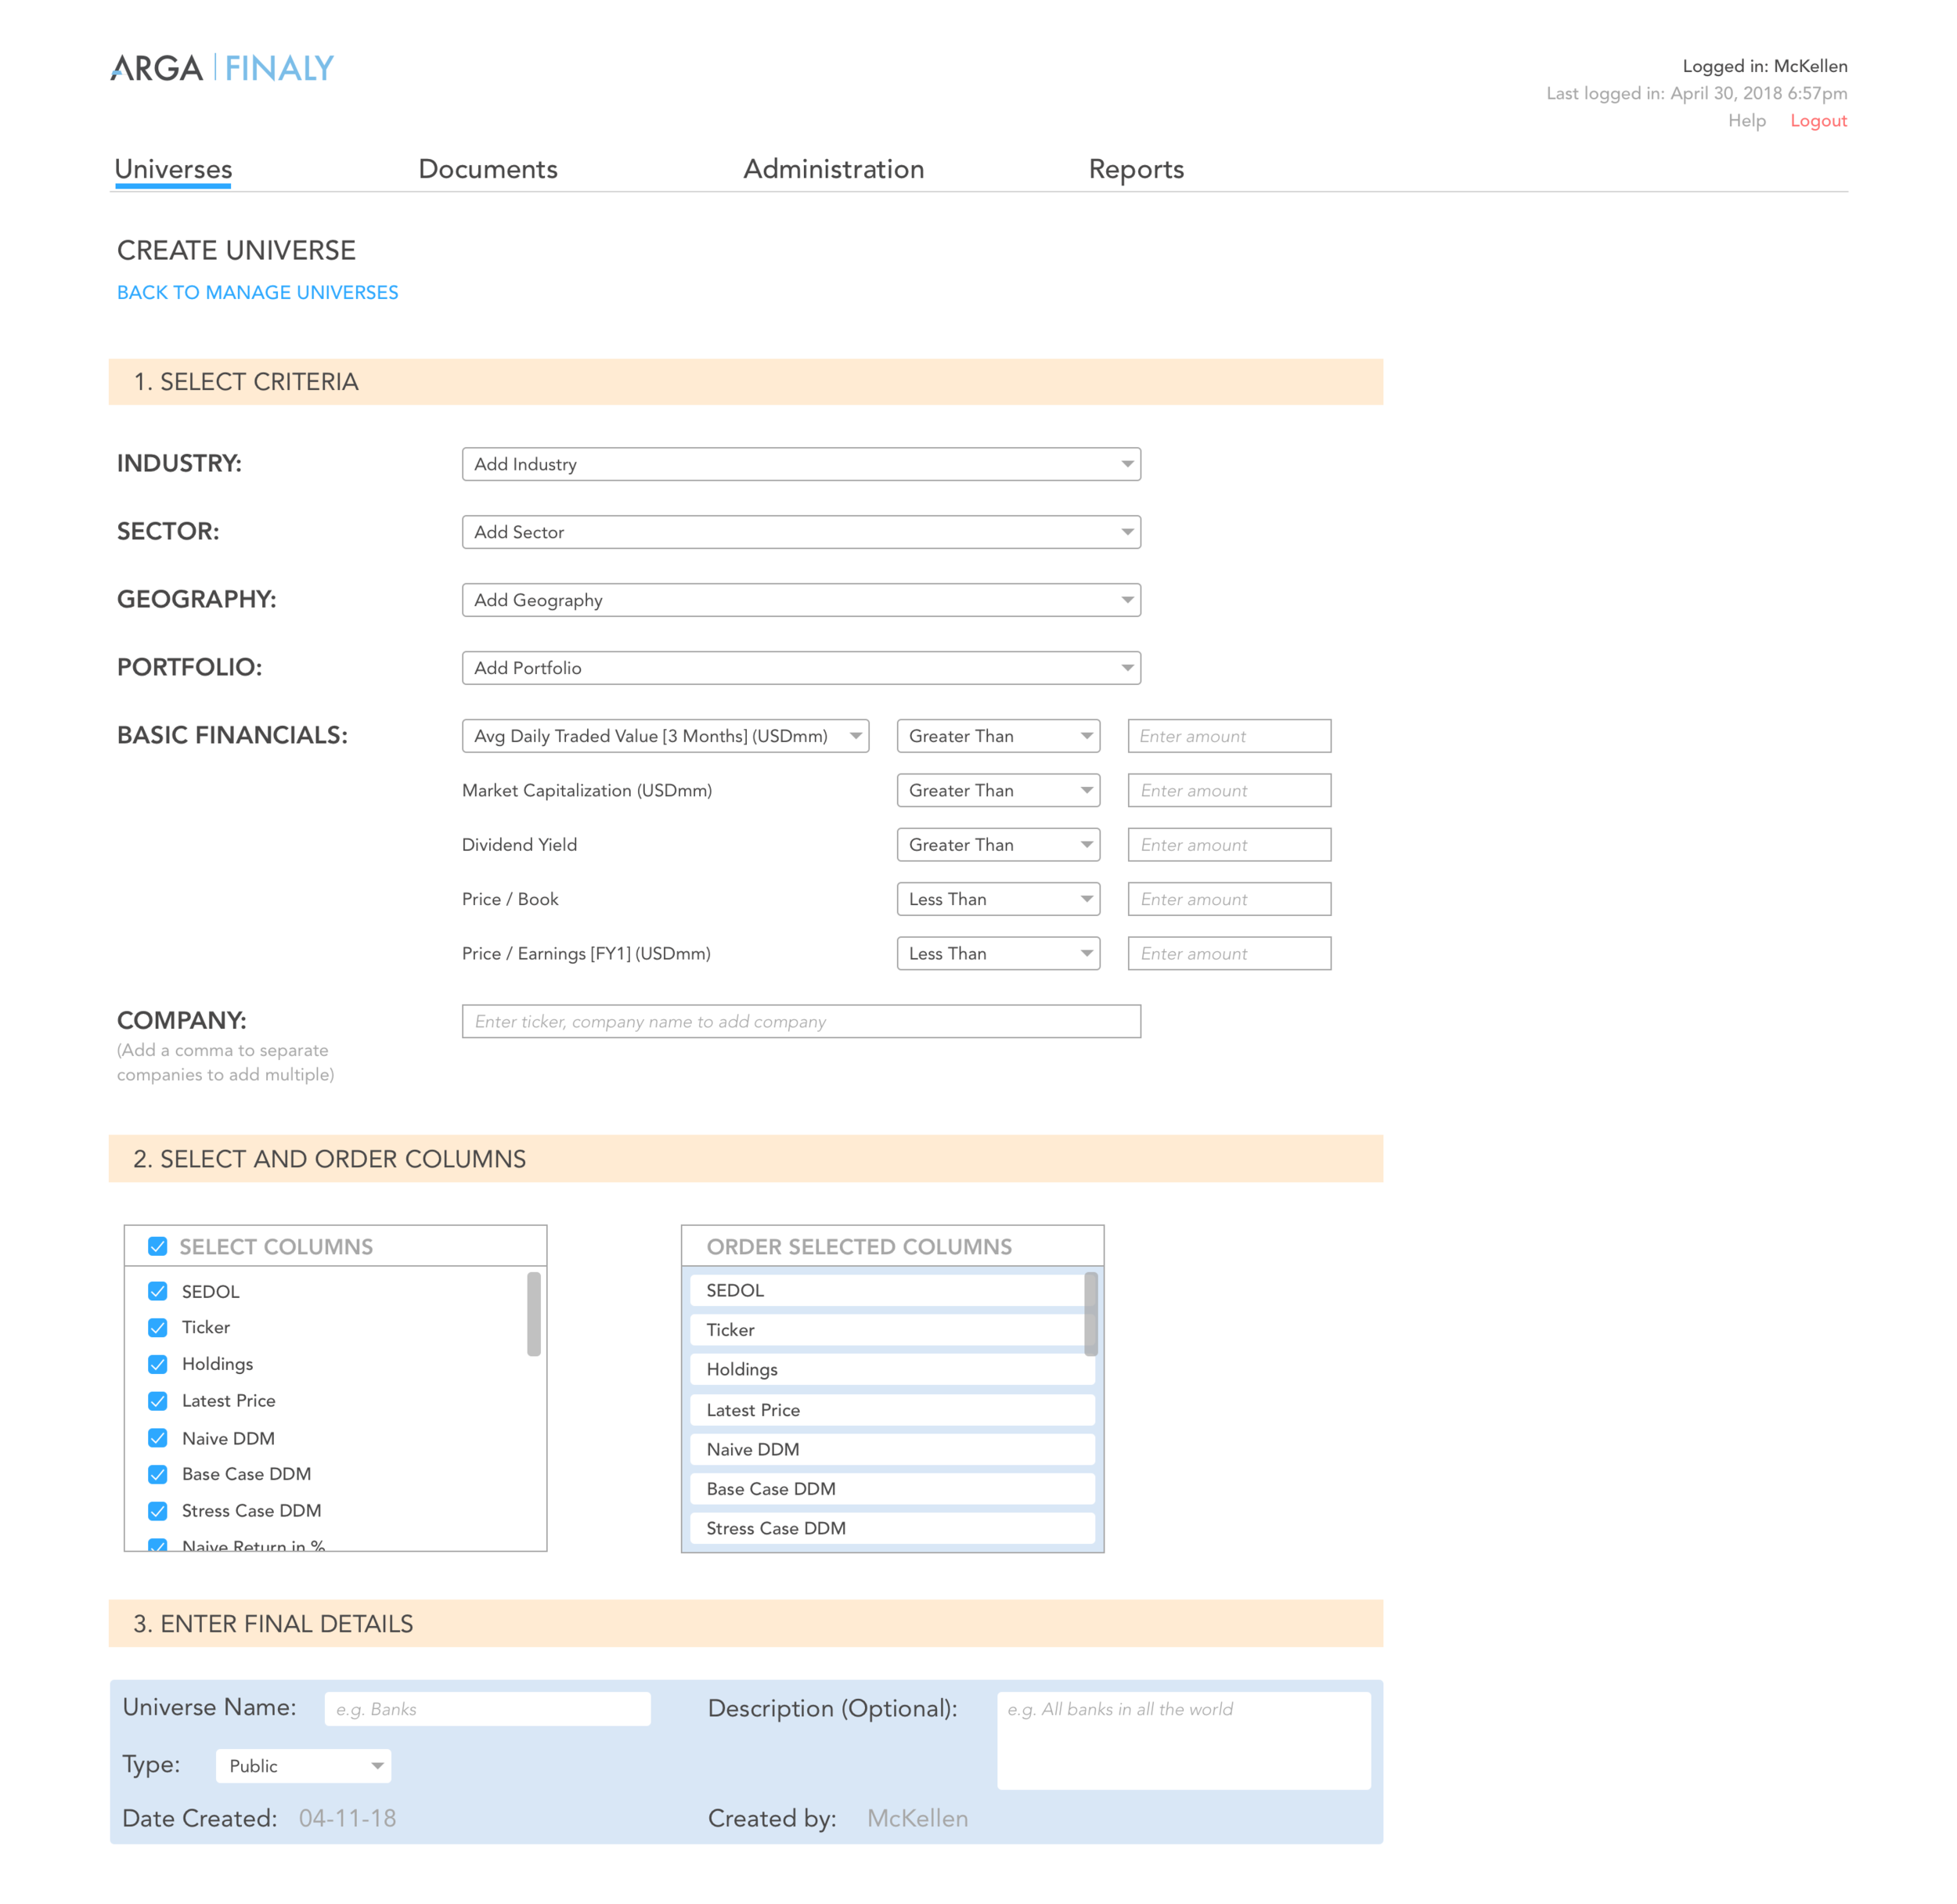Open the Add Geography dropdown
This screenshot has height=1904, width=1957.
(801, 600)
